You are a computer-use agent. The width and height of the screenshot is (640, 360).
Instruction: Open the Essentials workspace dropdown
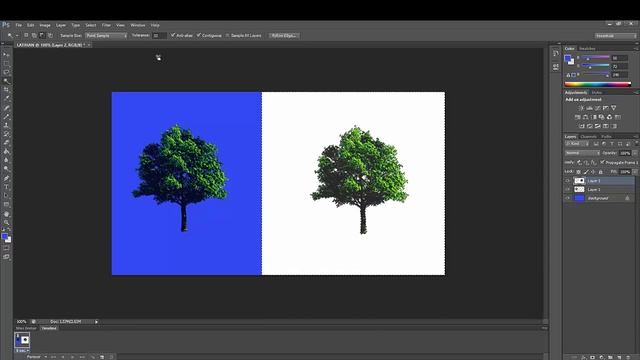[x=615, y=36]
